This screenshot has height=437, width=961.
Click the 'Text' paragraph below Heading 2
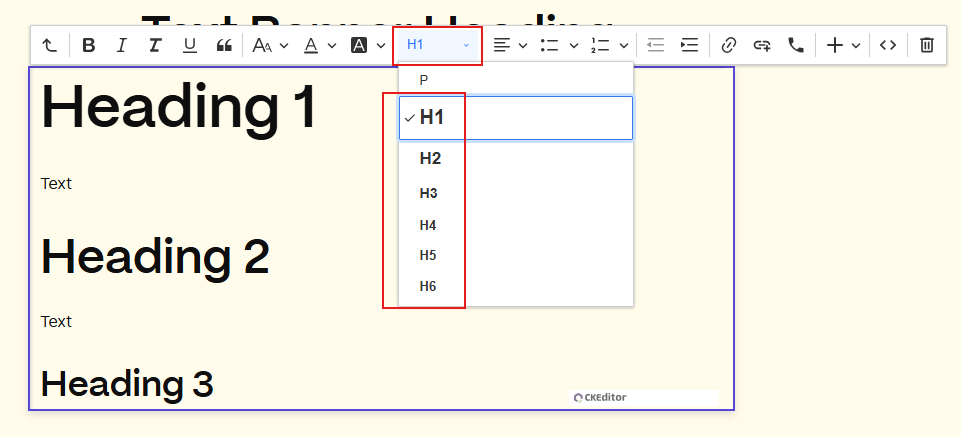pos(56,321)
